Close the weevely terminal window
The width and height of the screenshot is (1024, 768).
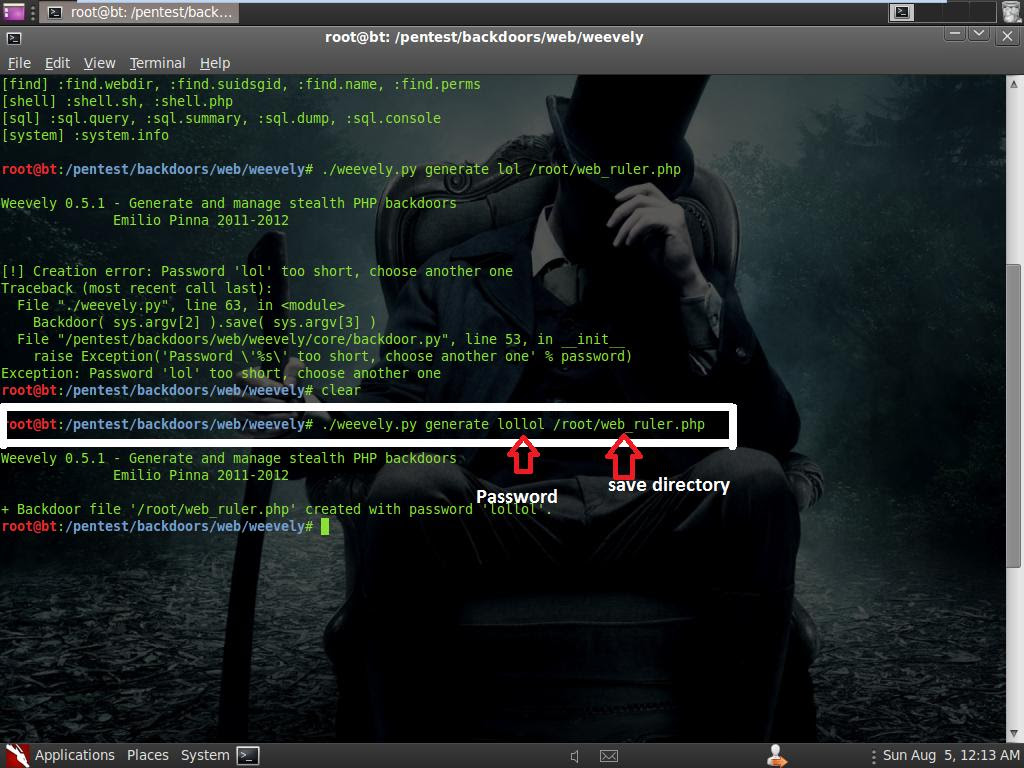point(1007,37)
